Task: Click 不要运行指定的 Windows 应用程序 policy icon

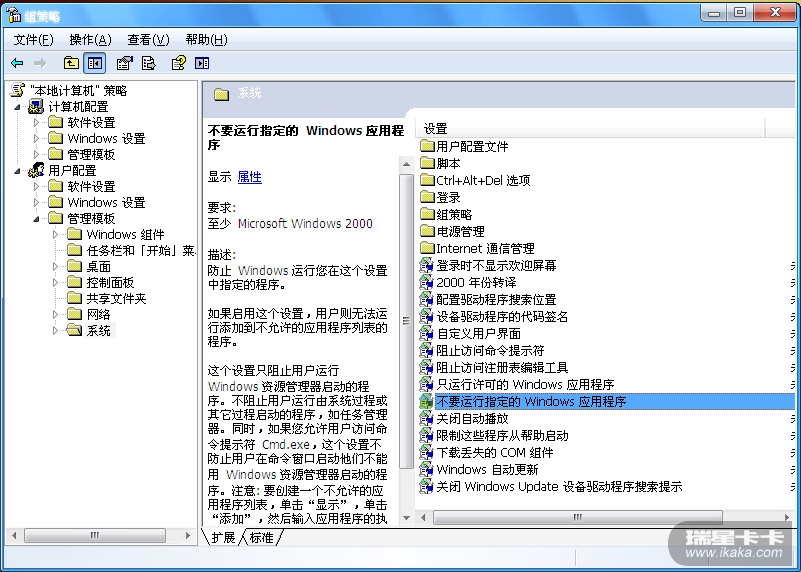Action: [426, 401]
